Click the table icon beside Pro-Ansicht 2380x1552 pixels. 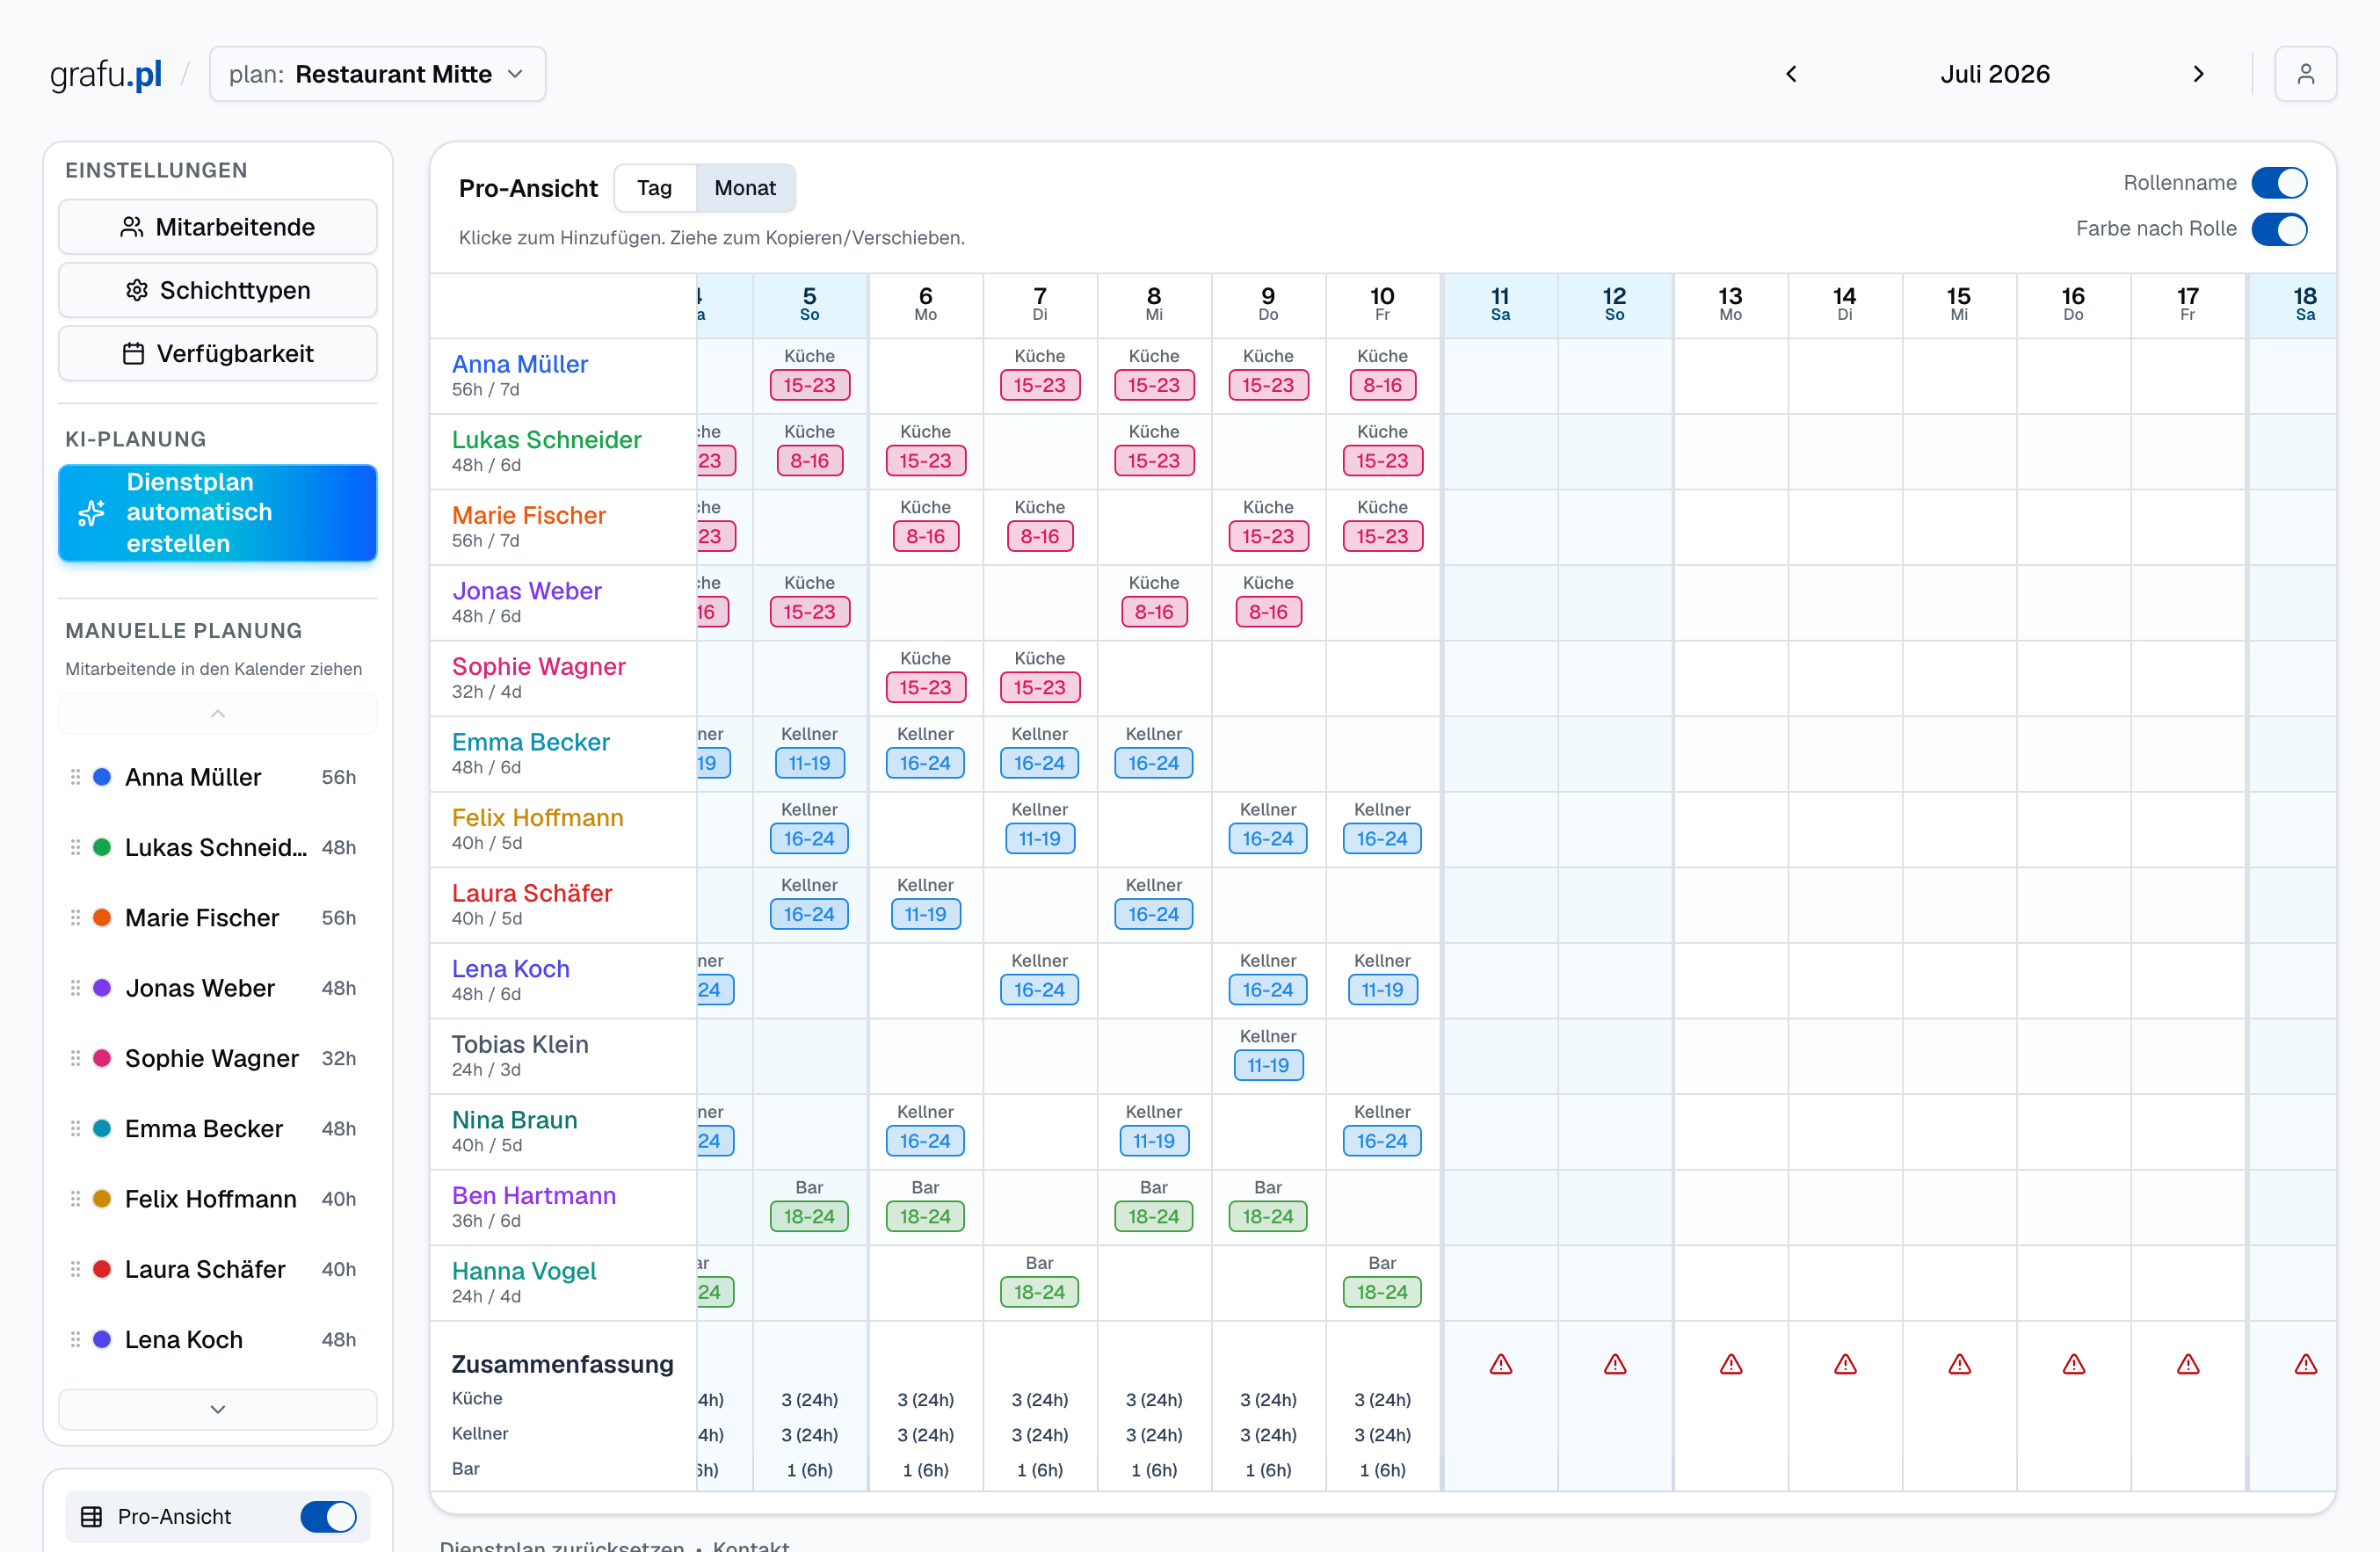coord(91,1517)
